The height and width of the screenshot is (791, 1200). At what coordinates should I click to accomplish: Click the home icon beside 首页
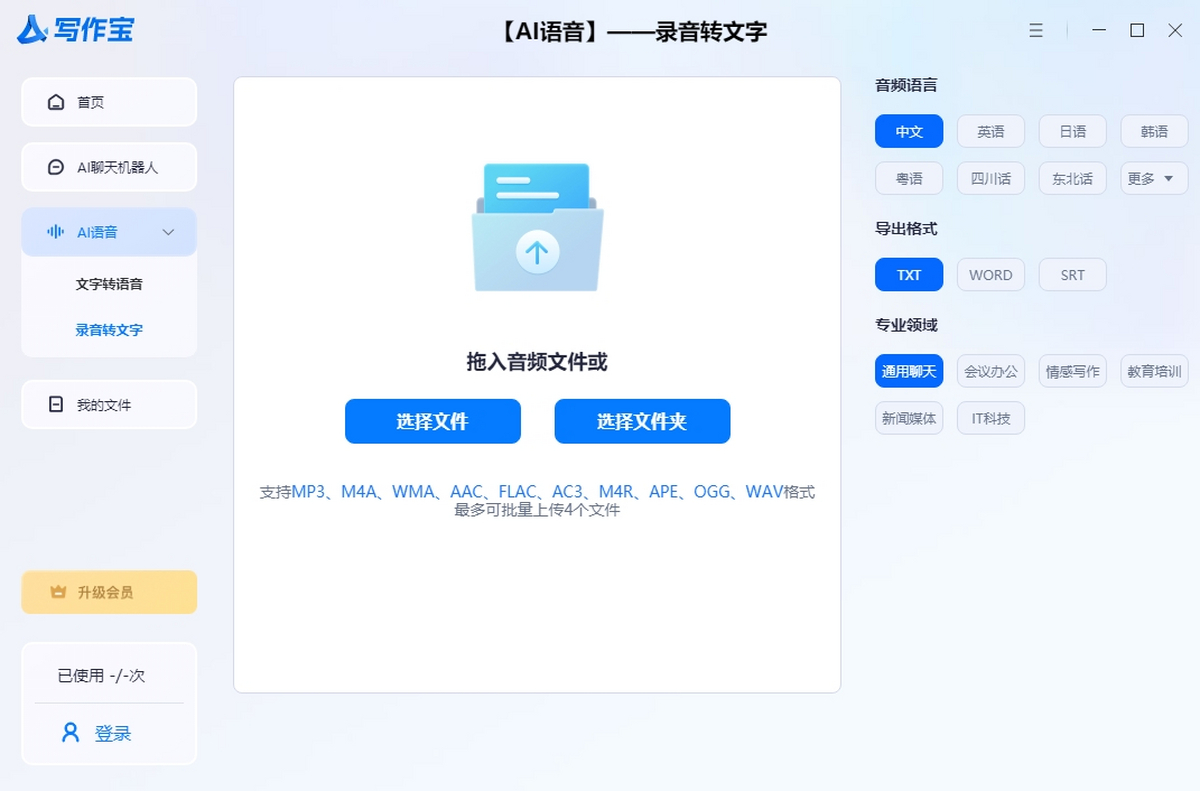point(56,102)
